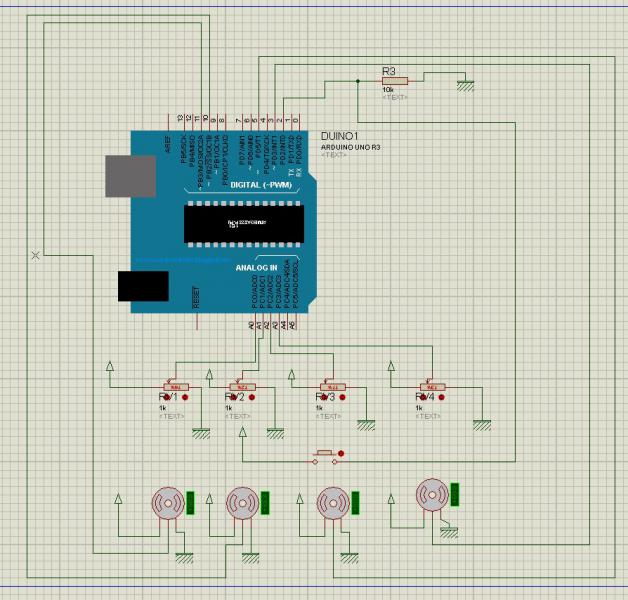The image size is (628, 600).
Task: Click the red dot overlapping the RV2 label
Action: pos(233,397)
